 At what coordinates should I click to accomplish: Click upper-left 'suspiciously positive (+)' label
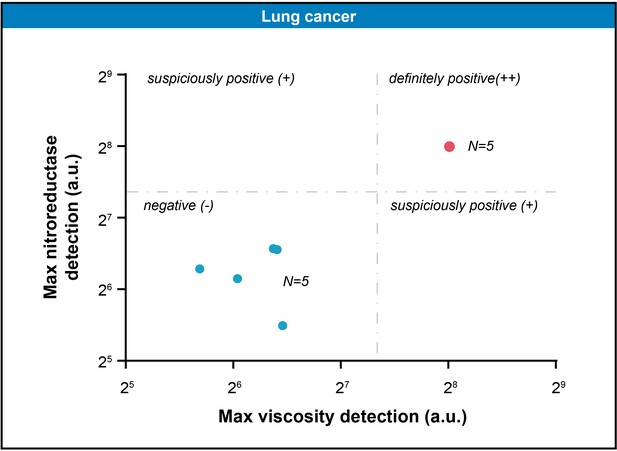pos(221,79)
